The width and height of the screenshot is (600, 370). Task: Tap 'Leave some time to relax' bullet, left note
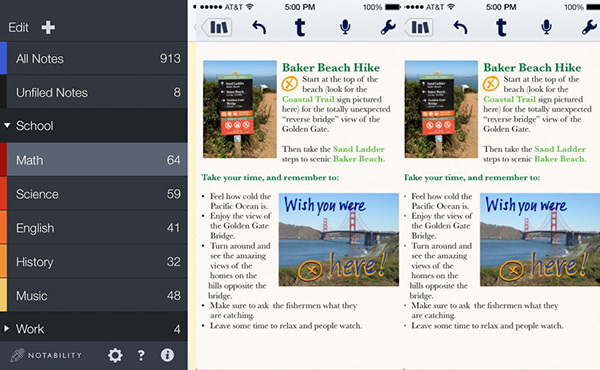pyautogui.click(x=286, y=326)
